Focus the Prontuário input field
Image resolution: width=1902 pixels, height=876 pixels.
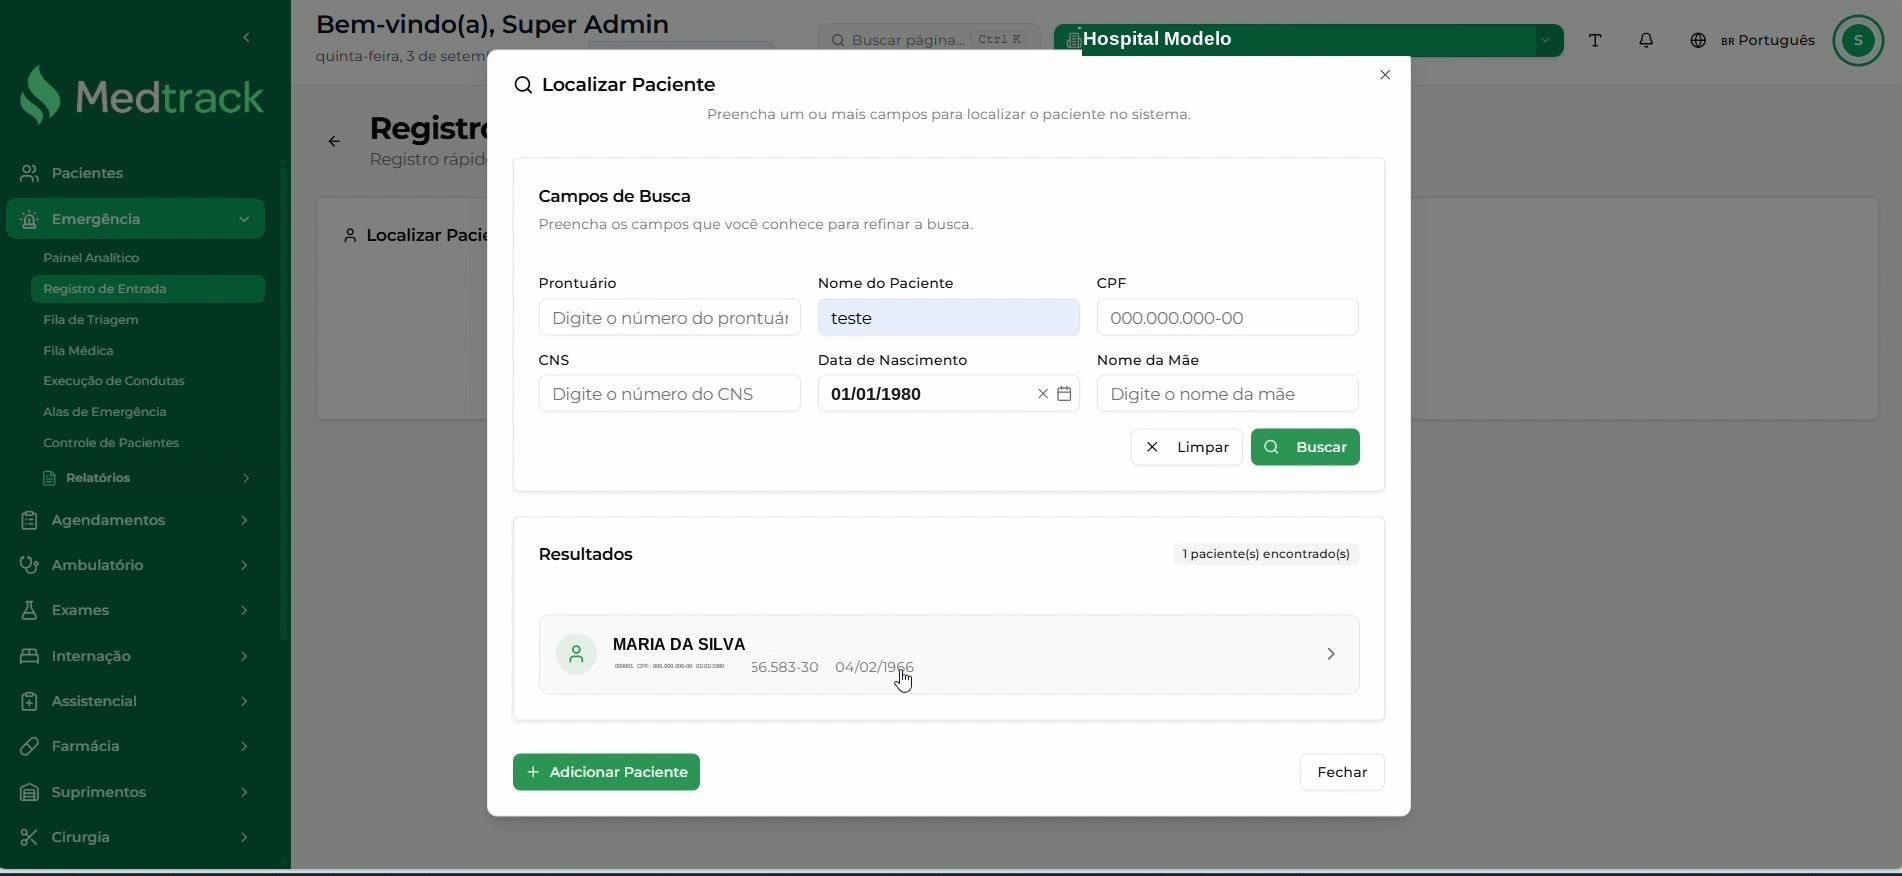click(669, 318)
